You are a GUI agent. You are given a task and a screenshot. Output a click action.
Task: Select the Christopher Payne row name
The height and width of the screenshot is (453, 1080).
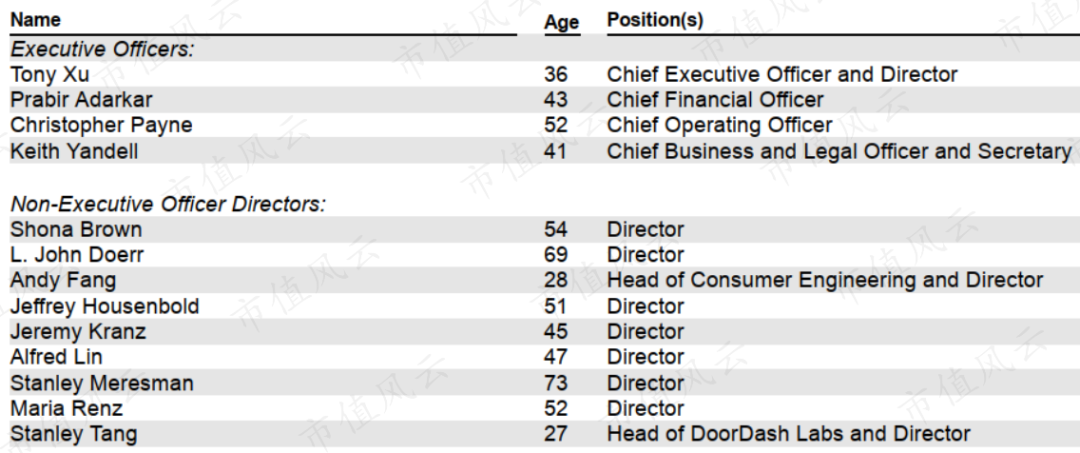click(101, 126)
